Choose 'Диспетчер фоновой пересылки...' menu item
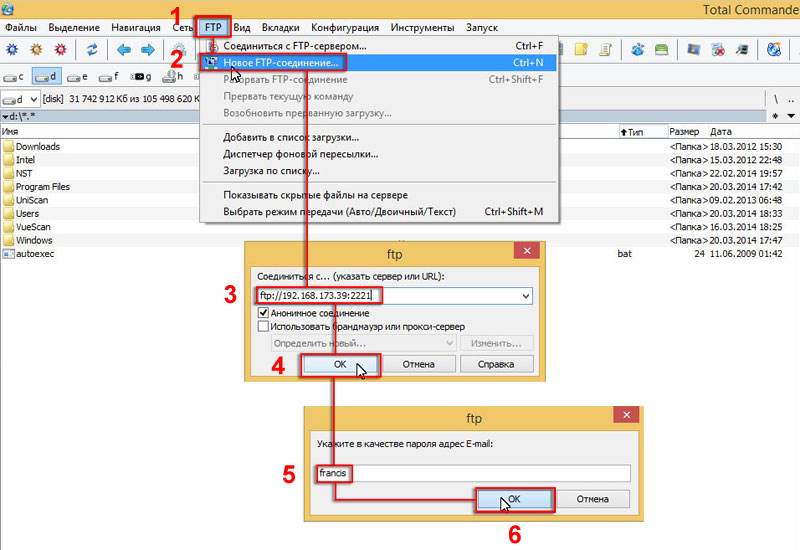The image size is (800, 550). point(379,154)
